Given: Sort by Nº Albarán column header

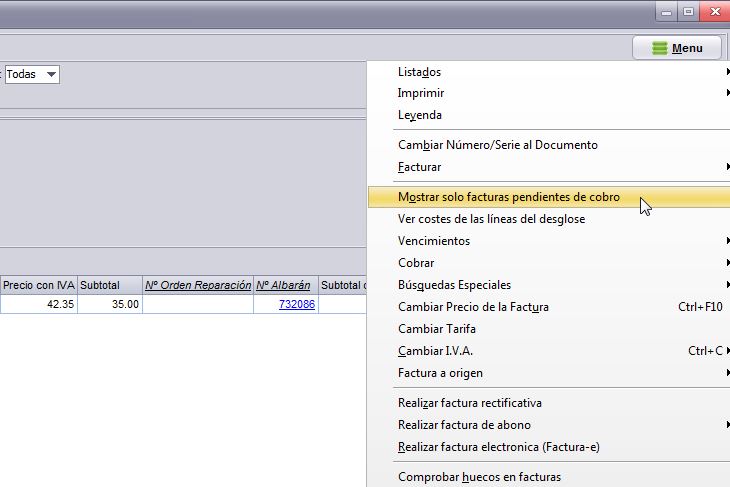Looking at the screenshot, I should pos(286,285).
